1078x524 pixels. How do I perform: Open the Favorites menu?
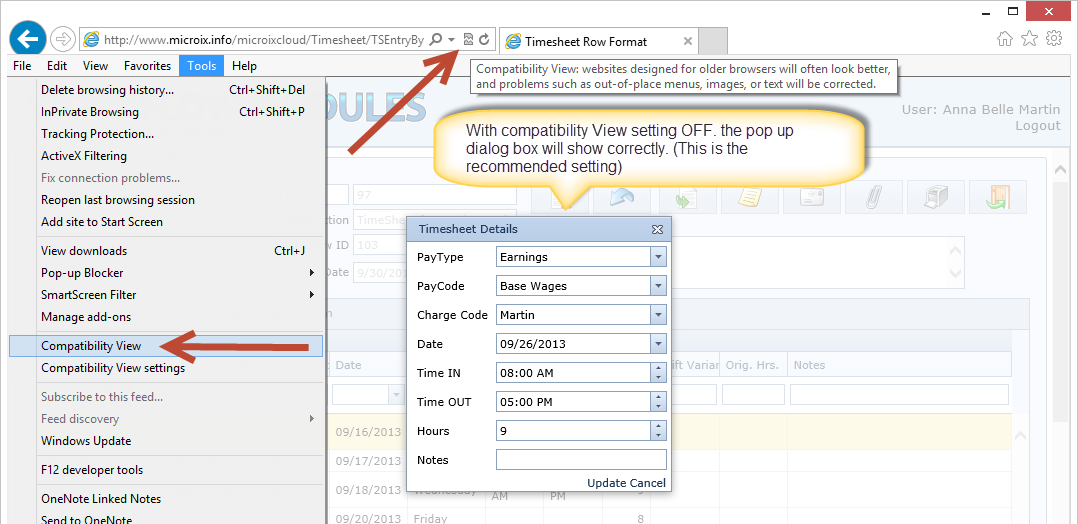click(147, 66)
